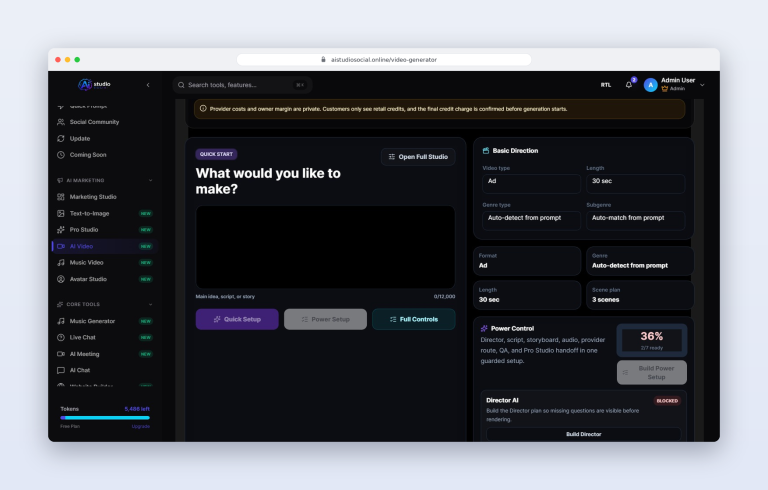The width and height of the screenshot is (768, 490).
Task: Click the AI Meeting camera icon
Action: click(x=61, y=354)
